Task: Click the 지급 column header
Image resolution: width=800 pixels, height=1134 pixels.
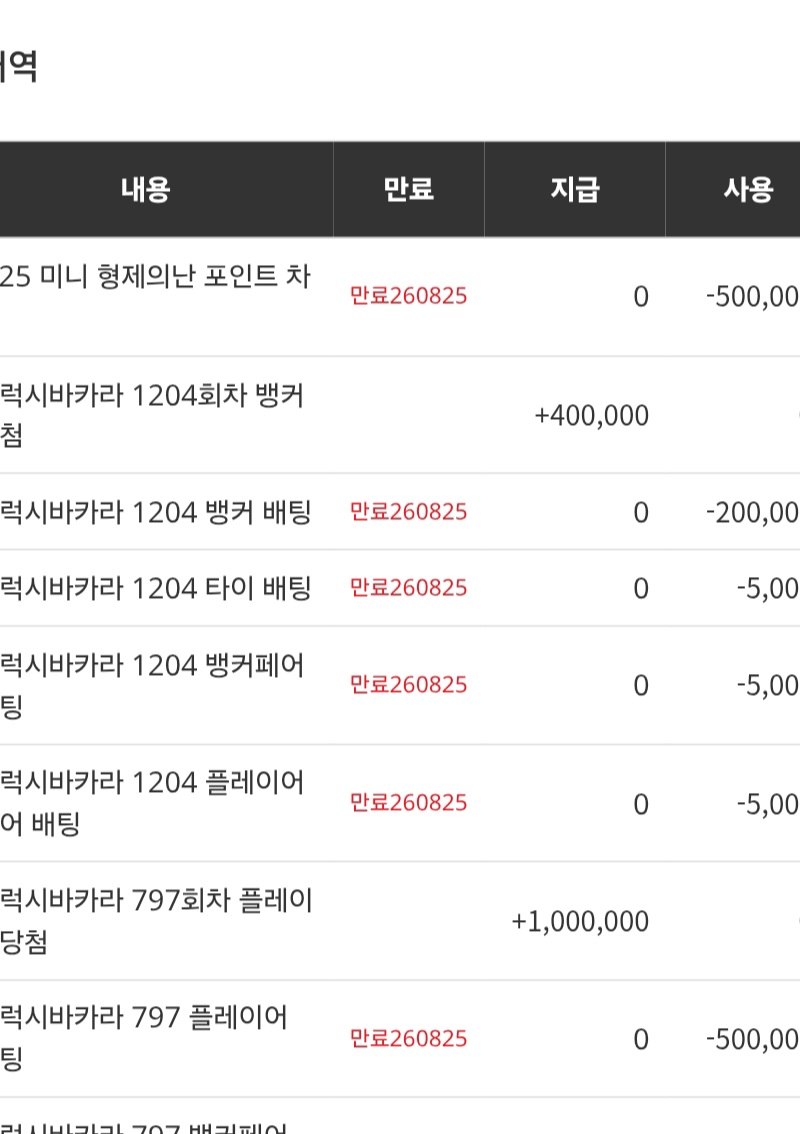Action: point(575,189)
